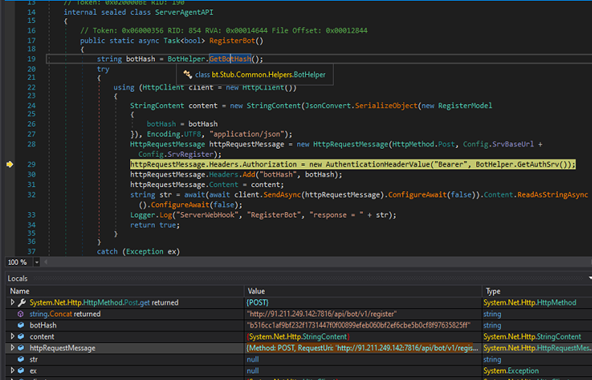592x380 pixels.
Task: Click the catch (Exception ex) line
Action: [138, 252]
